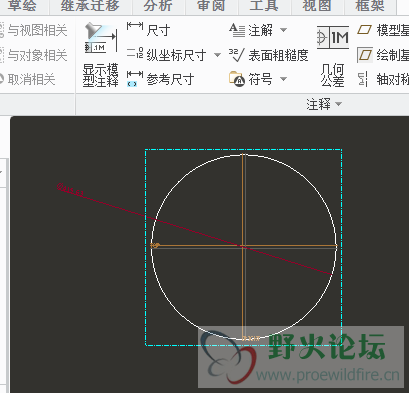The height and width of the screenshot is (393, 409).
Task: Click the 符号 symbol icon
Action: click(x=237, y=79)
